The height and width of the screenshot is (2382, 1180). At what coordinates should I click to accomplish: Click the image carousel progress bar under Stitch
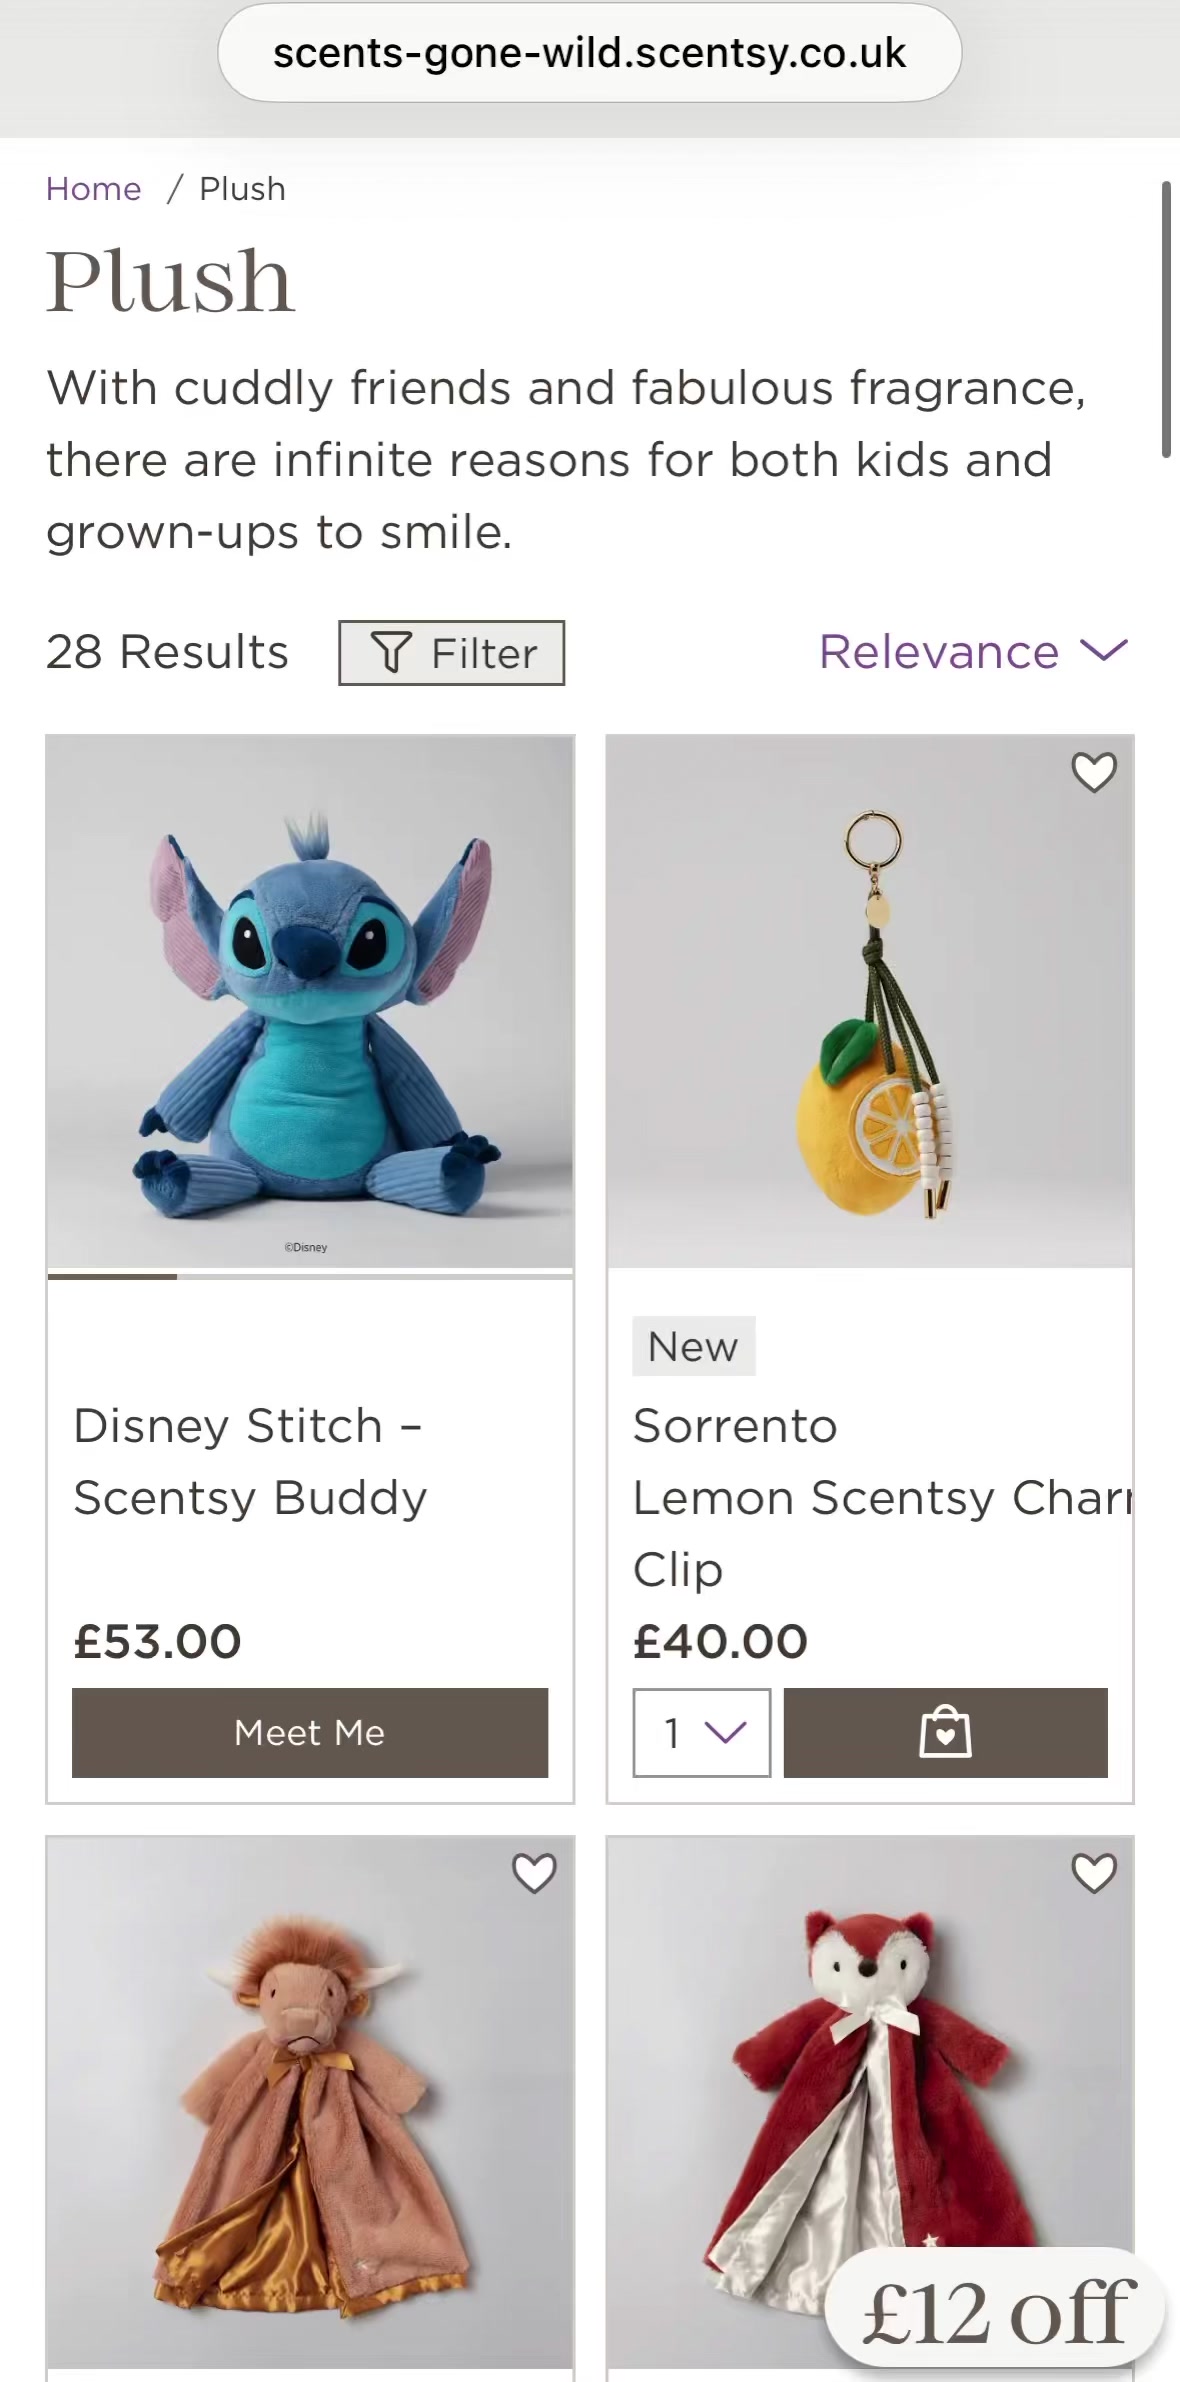point(310,1276)
